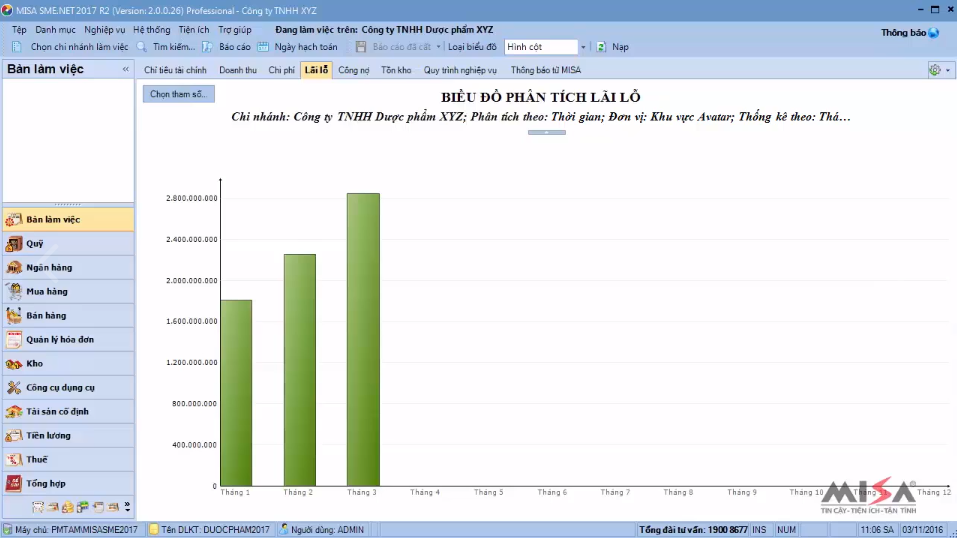Click the Thông báo globe icon
This screenshot has width=957, height=538.
click(x=934, y=33)
